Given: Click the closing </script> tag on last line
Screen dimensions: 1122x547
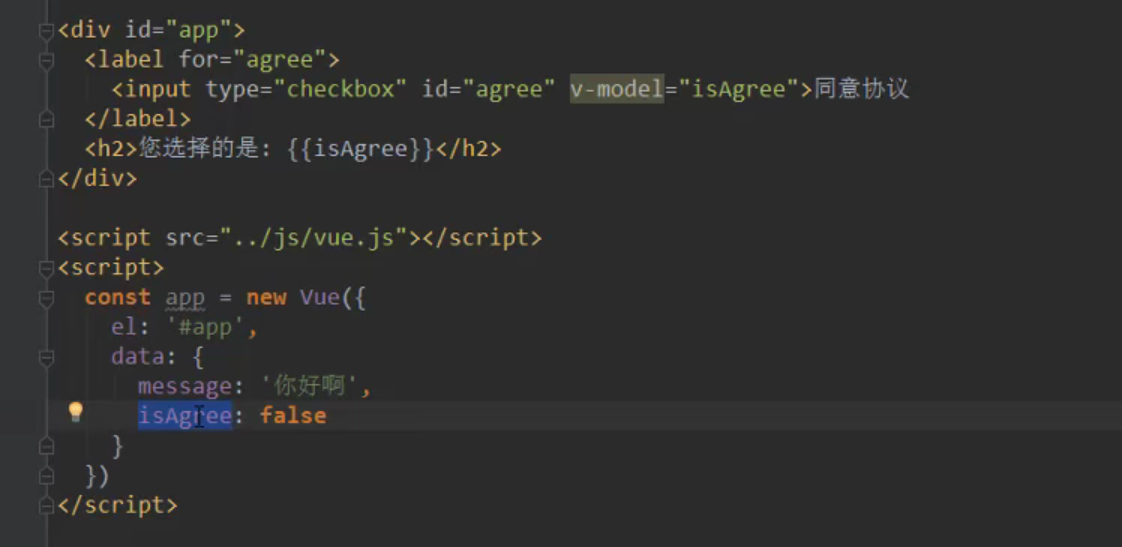Looking at the screenshot, I should coord(117,505).
